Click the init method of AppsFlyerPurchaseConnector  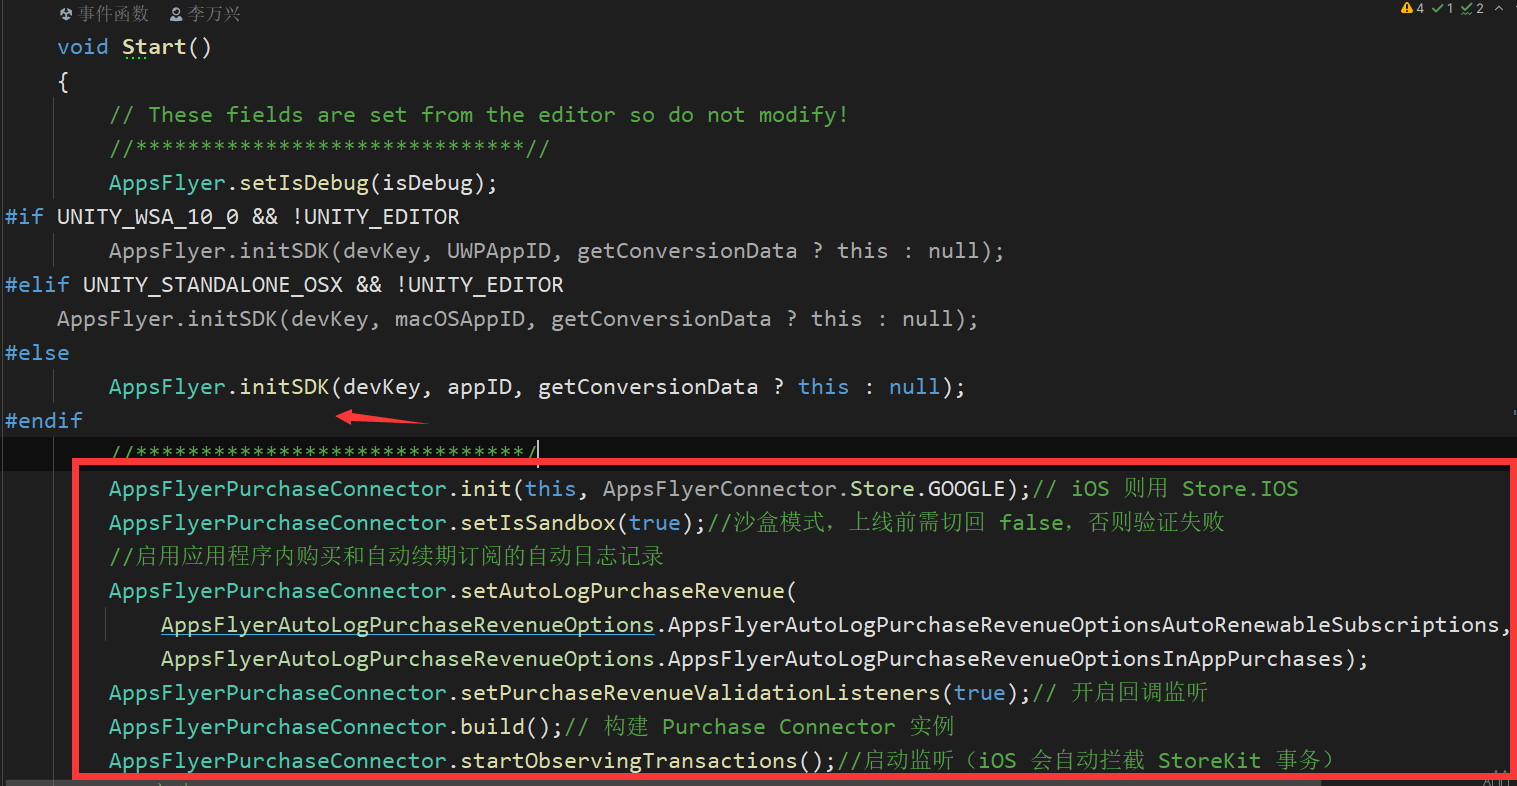coord(485,489)
